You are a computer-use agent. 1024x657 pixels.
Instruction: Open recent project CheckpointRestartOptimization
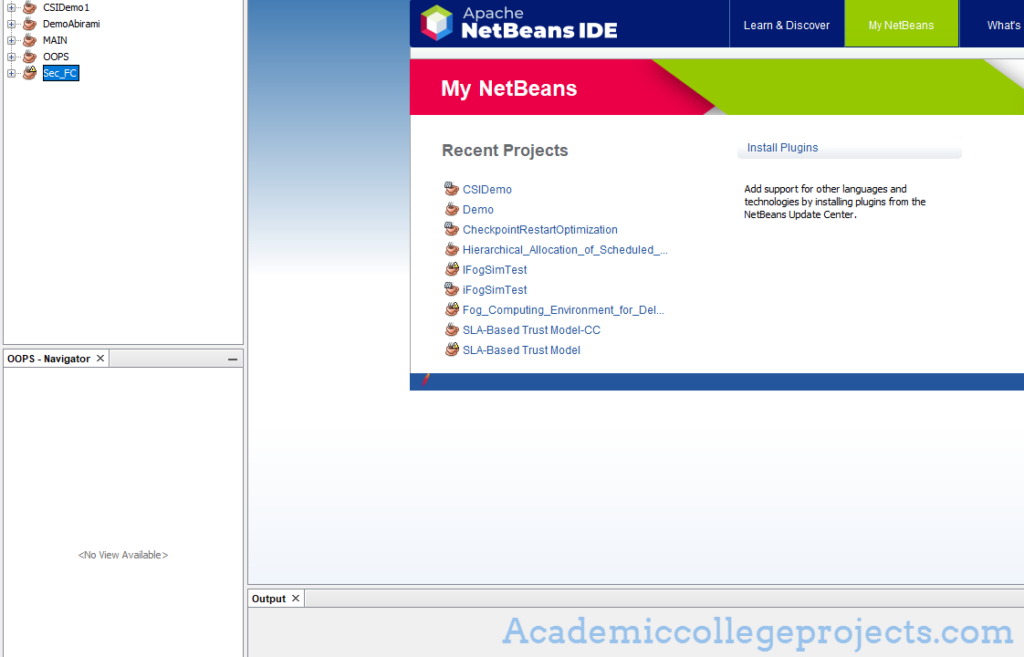point(540,230)
